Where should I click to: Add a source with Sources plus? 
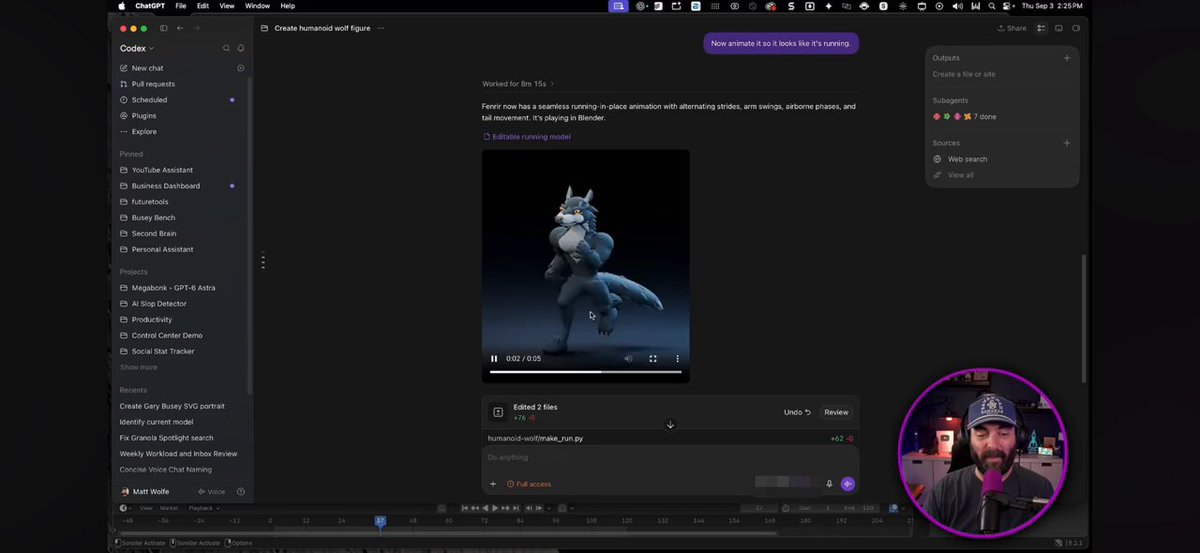(1067, 143)
